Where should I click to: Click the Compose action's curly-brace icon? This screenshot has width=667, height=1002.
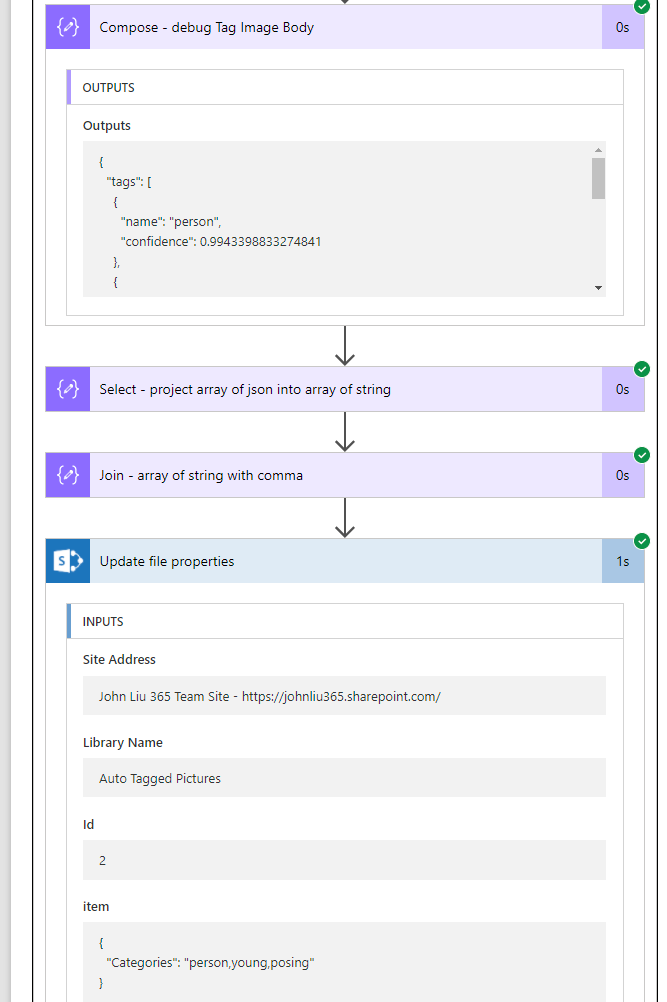[68, 27]
